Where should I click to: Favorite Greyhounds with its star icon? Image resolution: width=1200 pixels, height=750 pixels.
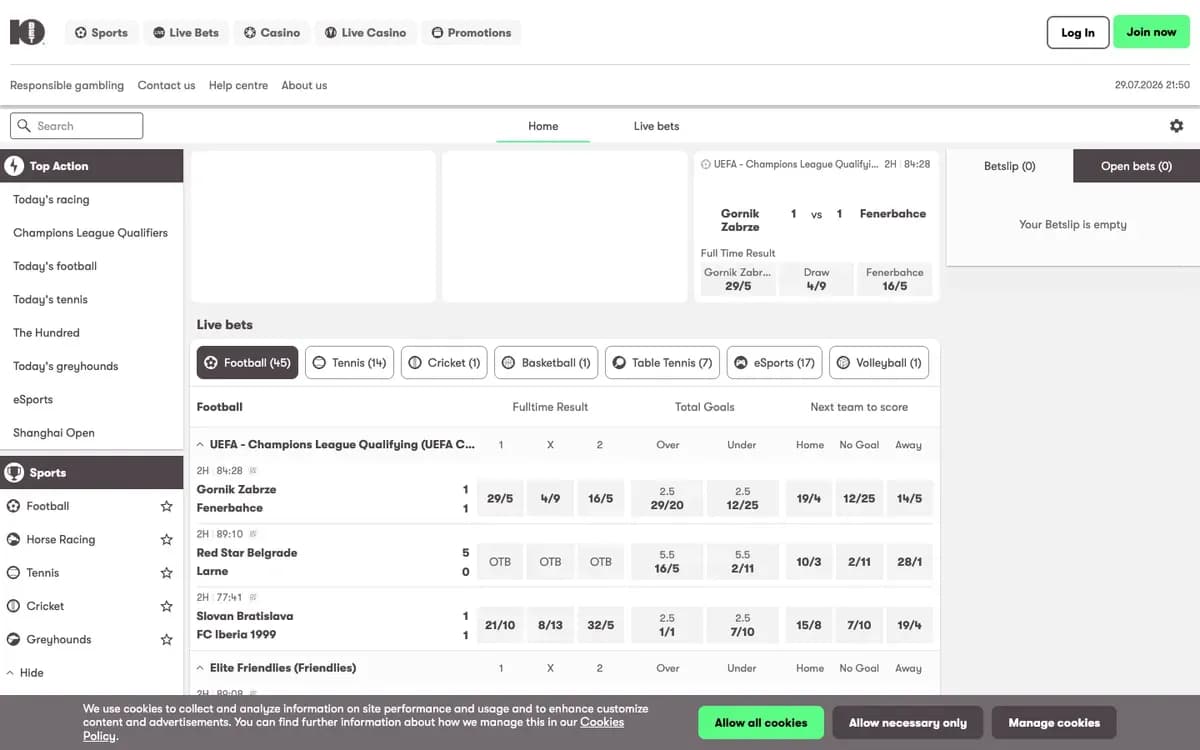pos(167,639)
